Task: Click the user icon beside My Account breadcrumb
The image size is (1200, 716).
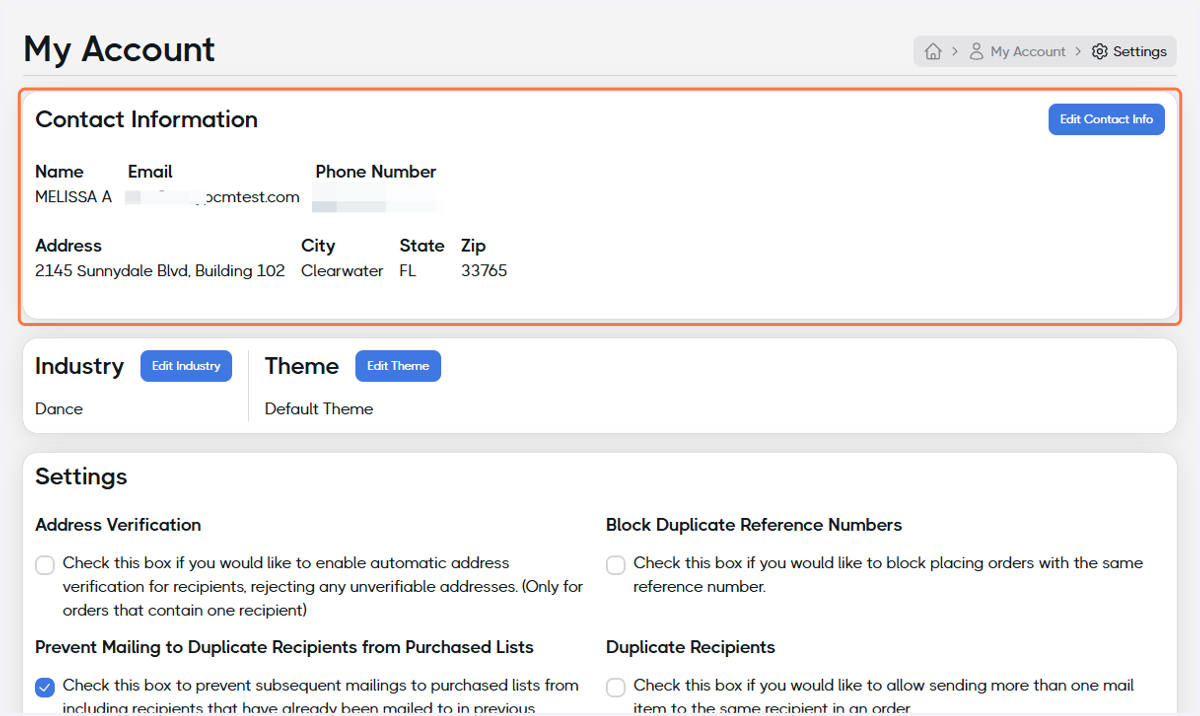Action: coord(976,51)
